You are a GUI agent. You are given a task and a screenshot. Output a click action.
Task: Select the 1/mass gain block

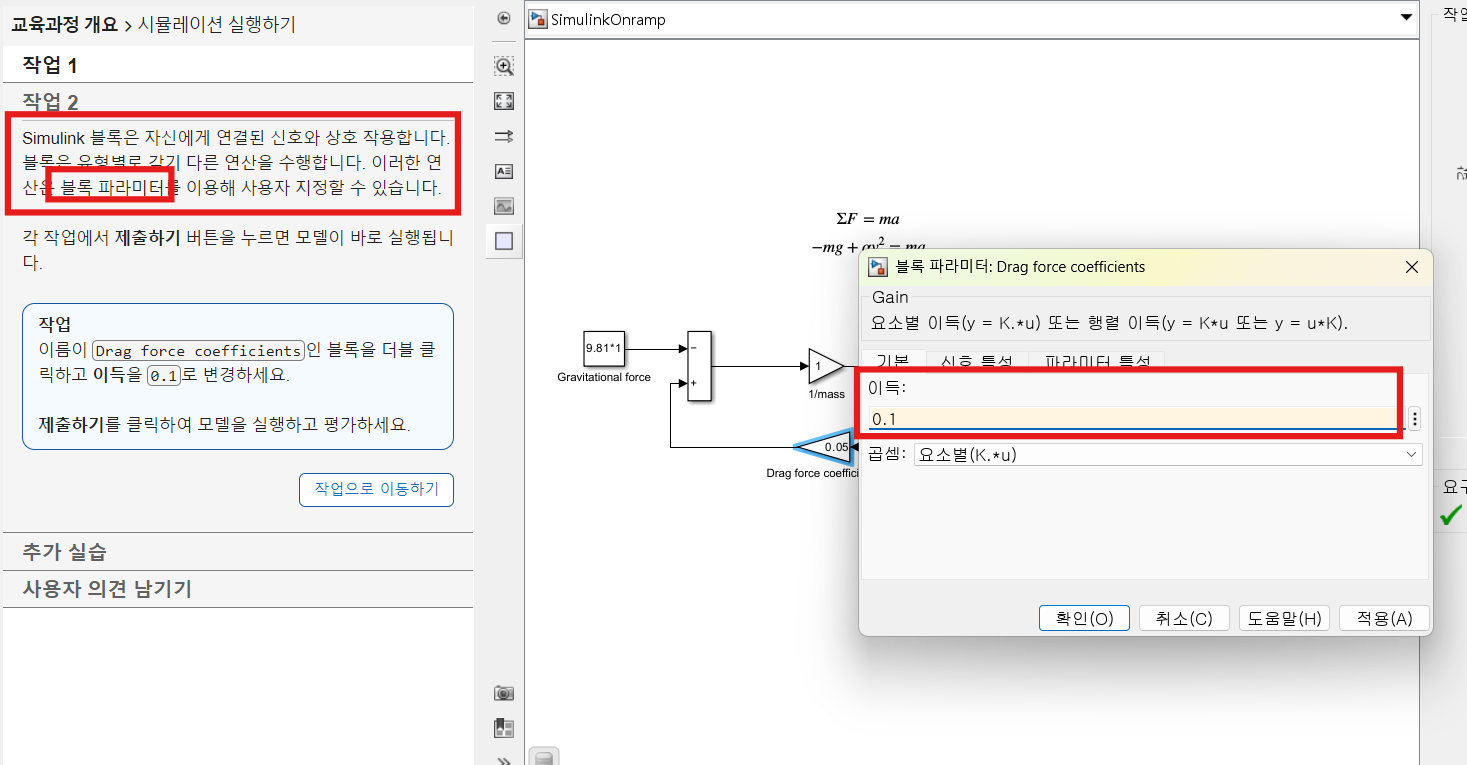(826, 366)
